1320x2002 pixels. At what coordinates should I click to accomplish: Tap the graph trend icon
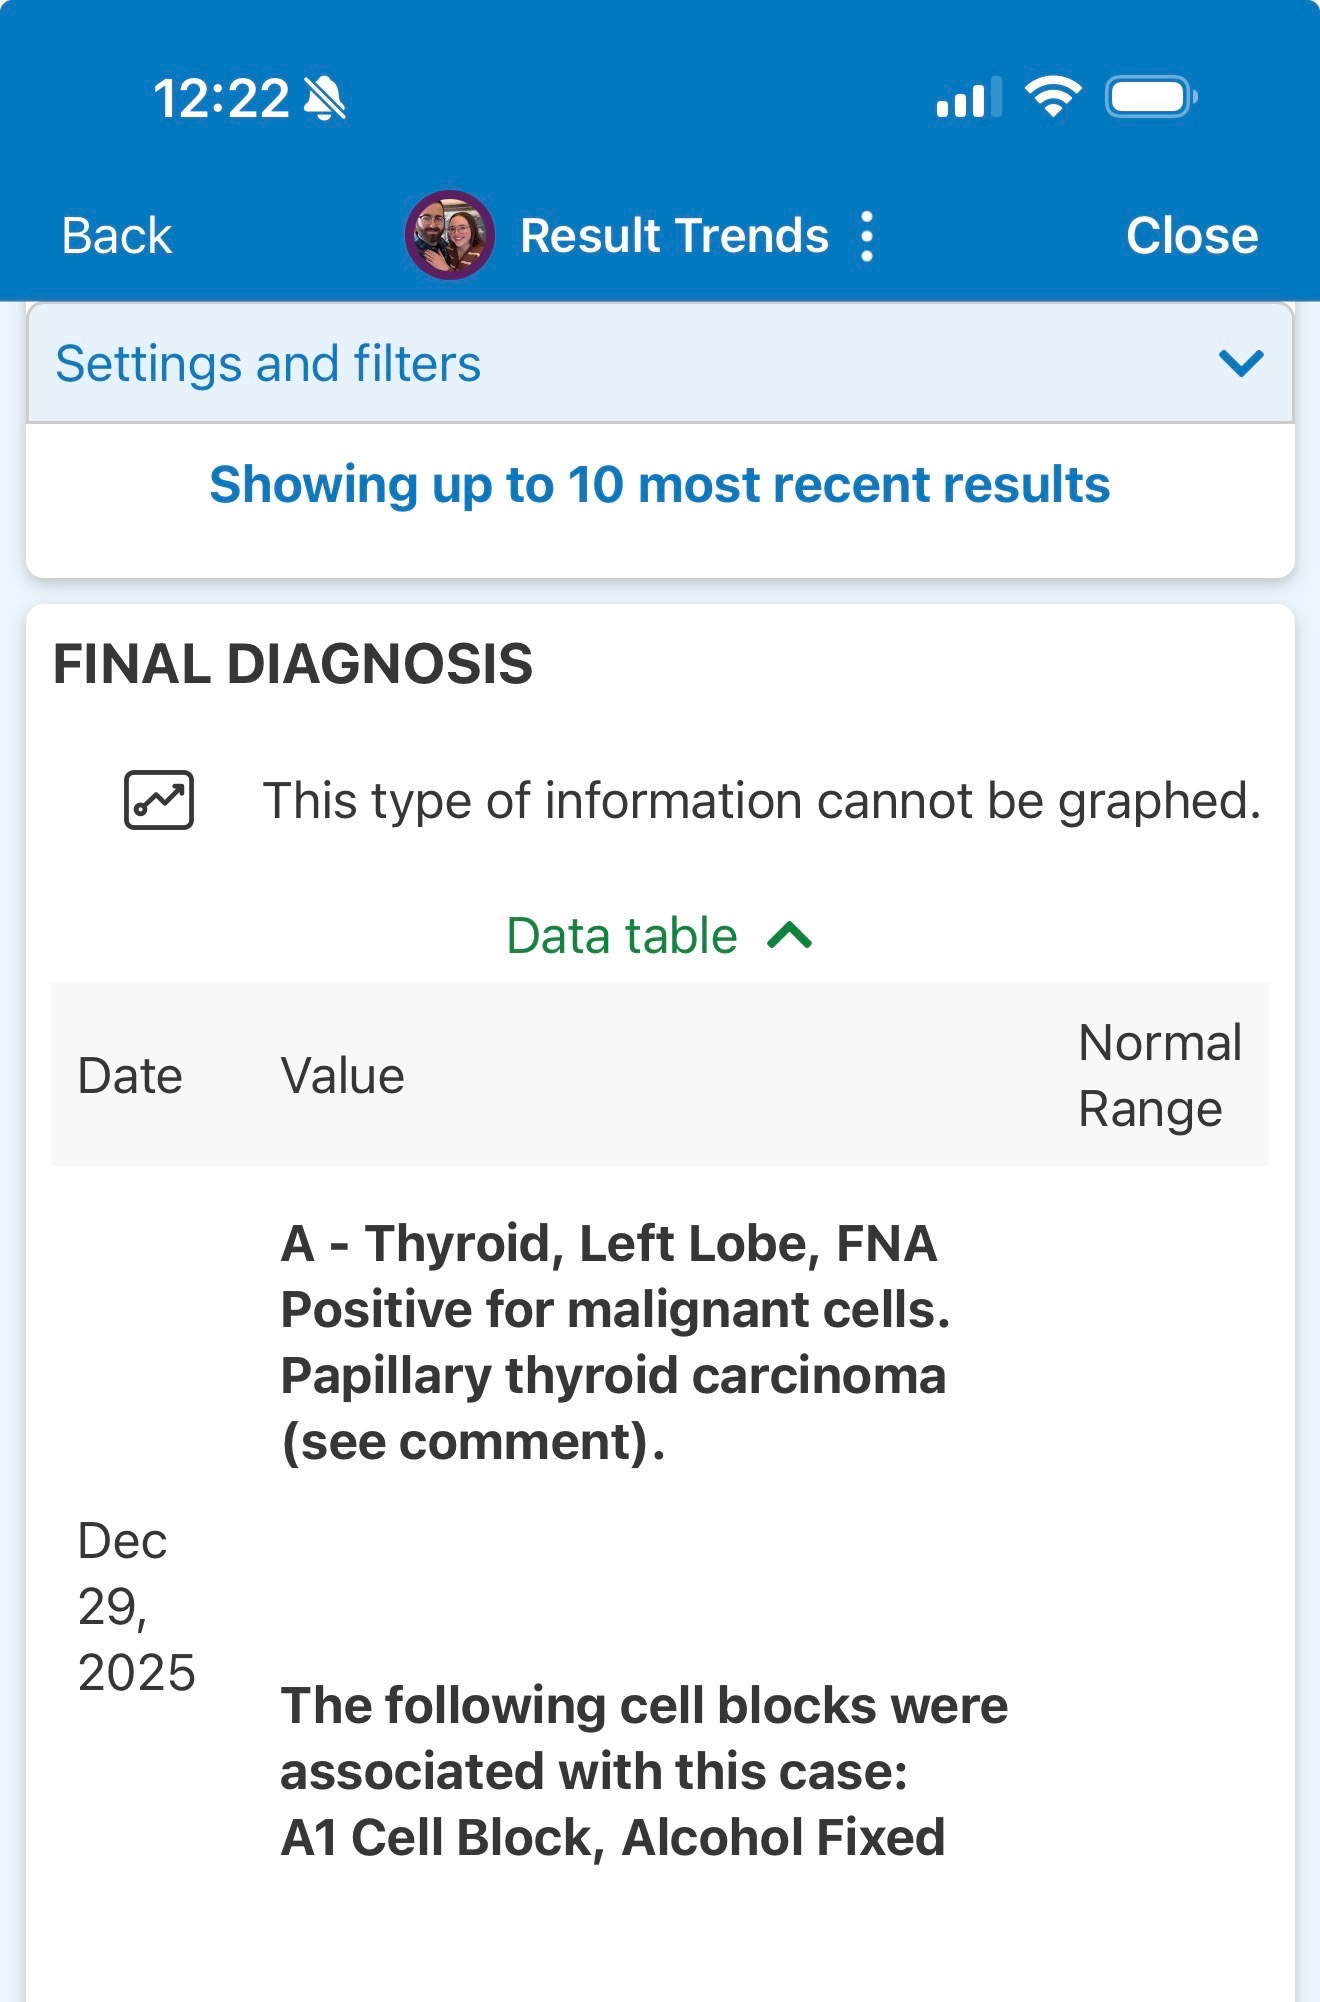pos(158,800)
